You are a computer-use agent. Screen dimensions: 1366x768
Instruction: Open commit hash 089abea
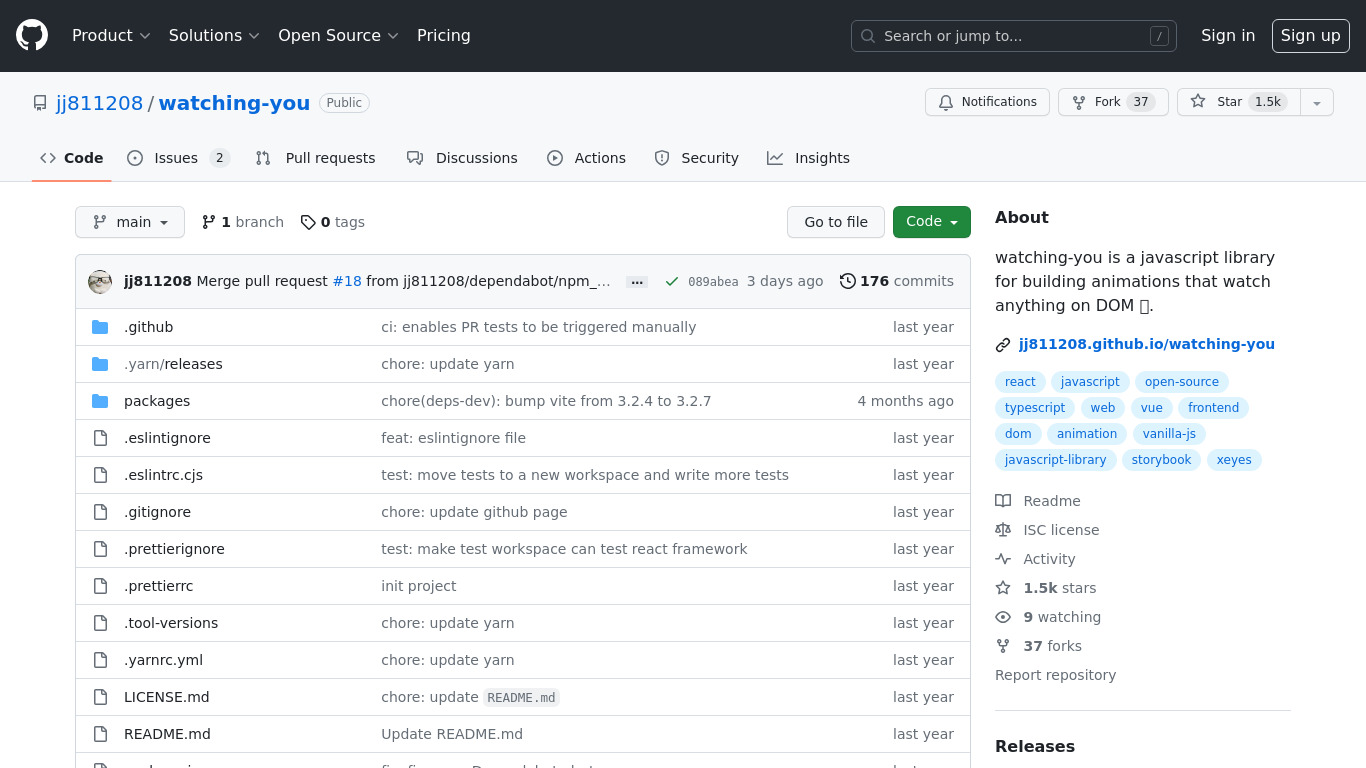point(713,282)
